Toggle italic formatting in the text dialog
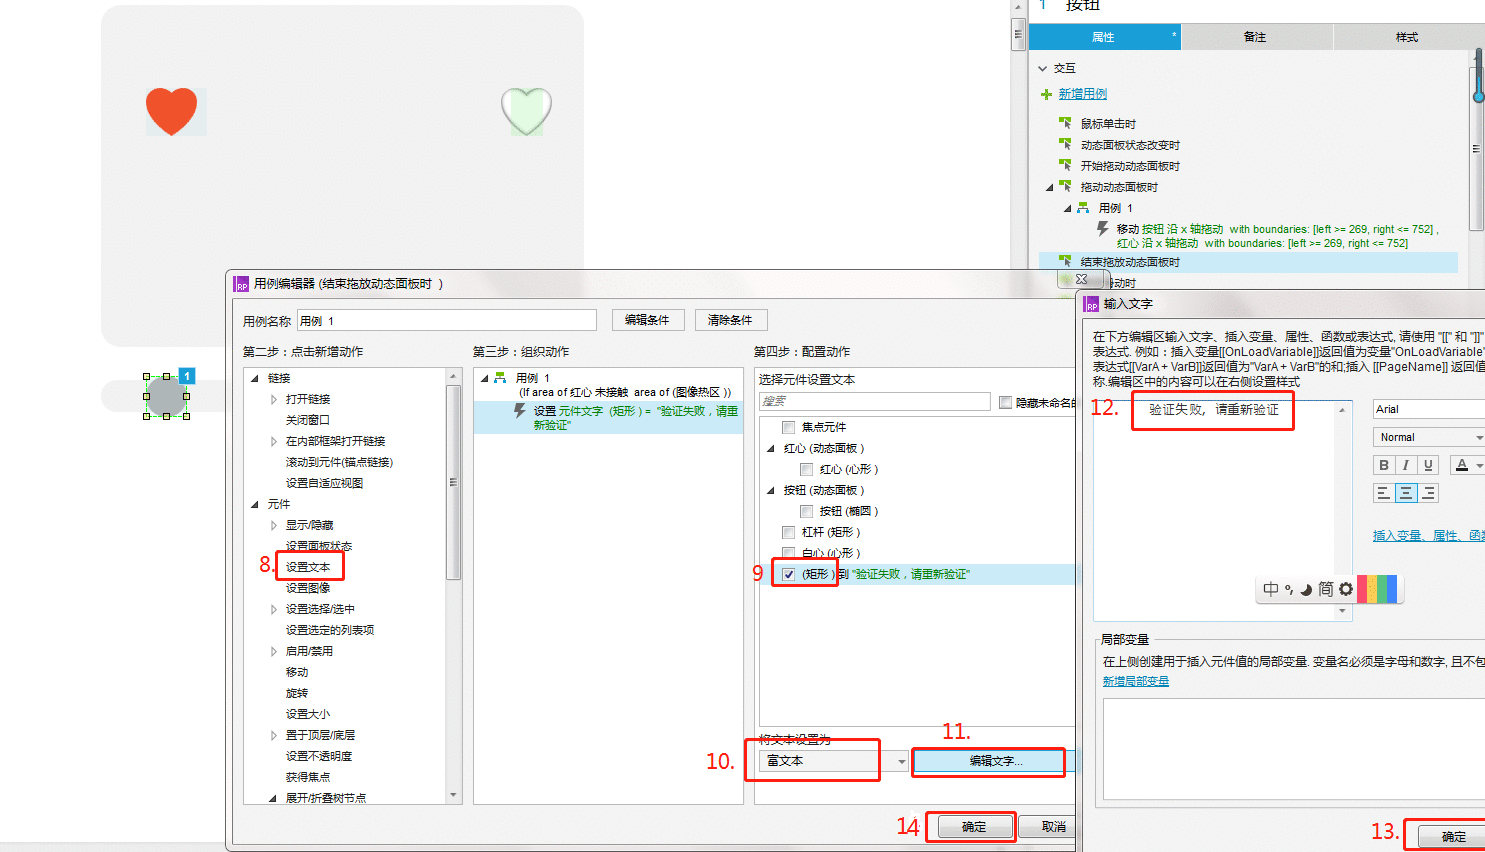Viewport: 1485px width, 852px height. coord(1406,465)
